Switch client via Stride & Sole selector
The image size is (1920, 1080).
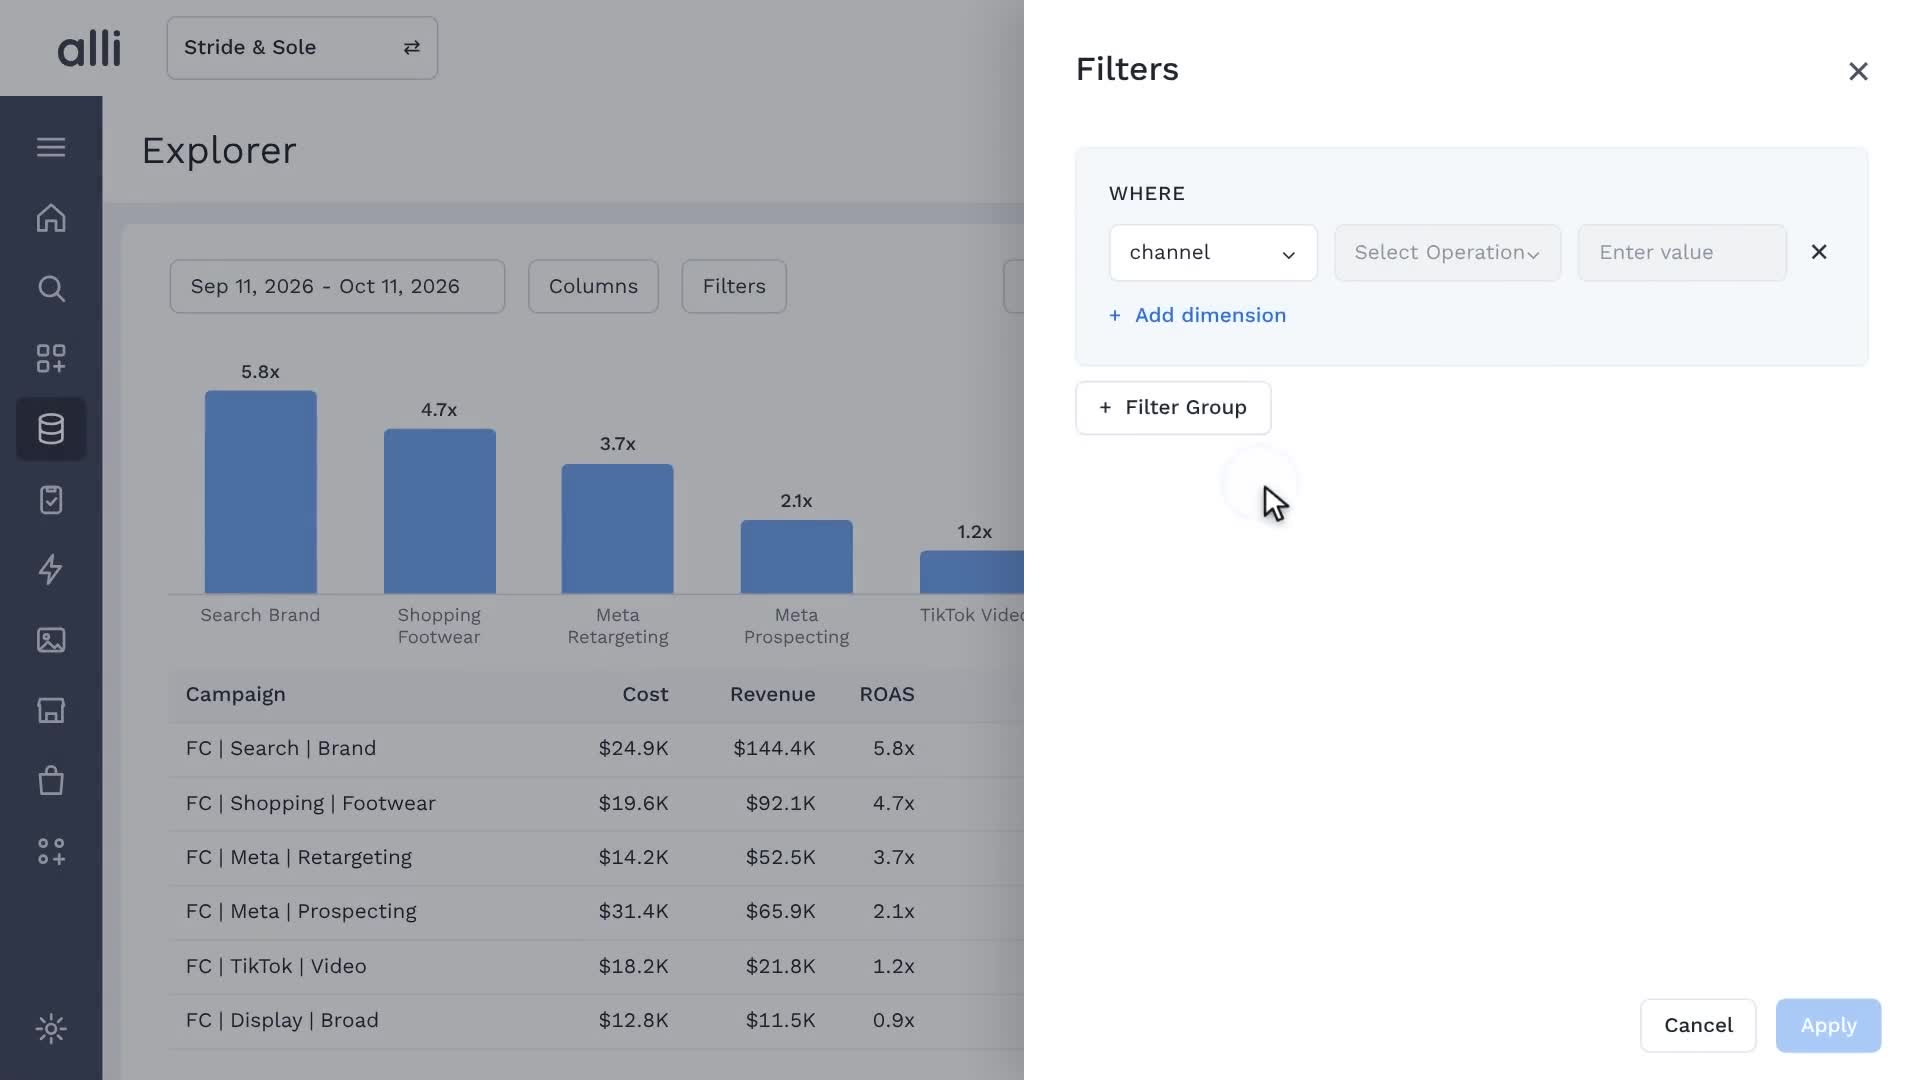[x=302, y=47]
